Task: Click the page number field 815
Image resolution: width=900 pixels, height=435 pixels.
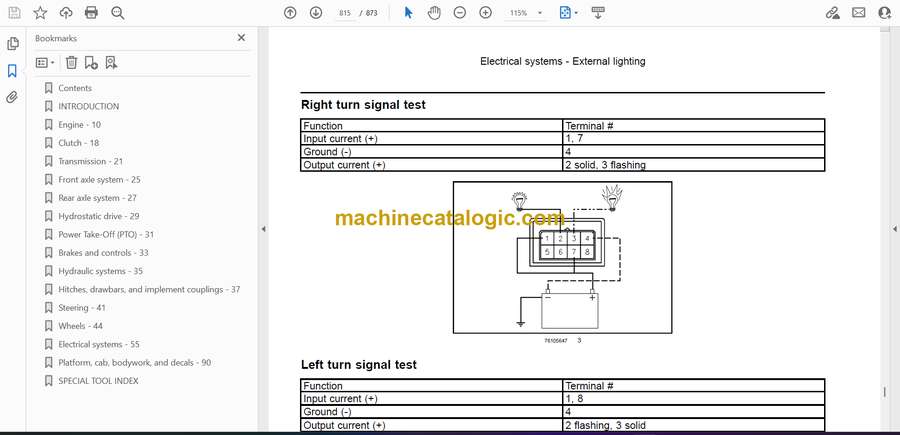Action: (x=344, y=13)
